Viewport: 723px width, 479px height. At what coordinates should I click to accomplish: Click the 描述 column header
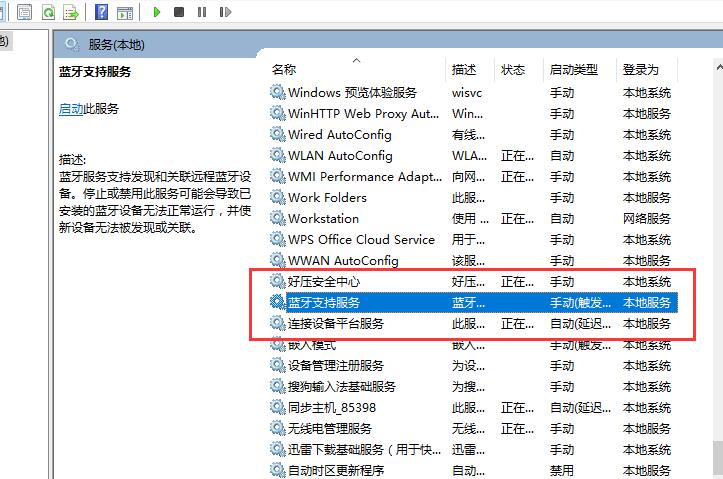click(x=463, y=70)
